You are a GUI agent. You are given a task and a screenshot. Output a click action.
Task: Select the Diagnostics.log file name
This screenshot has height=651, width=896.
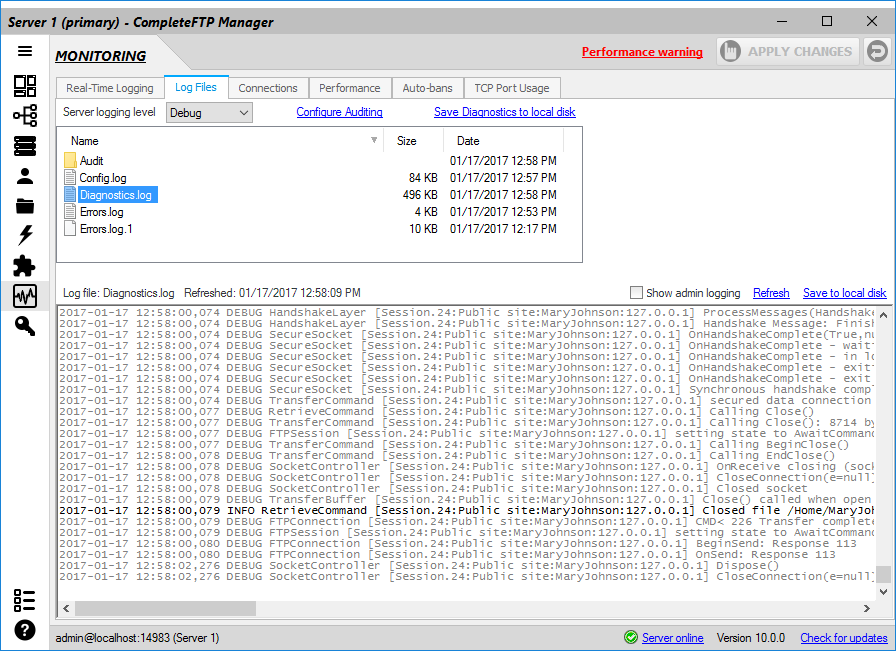point(116,195)
